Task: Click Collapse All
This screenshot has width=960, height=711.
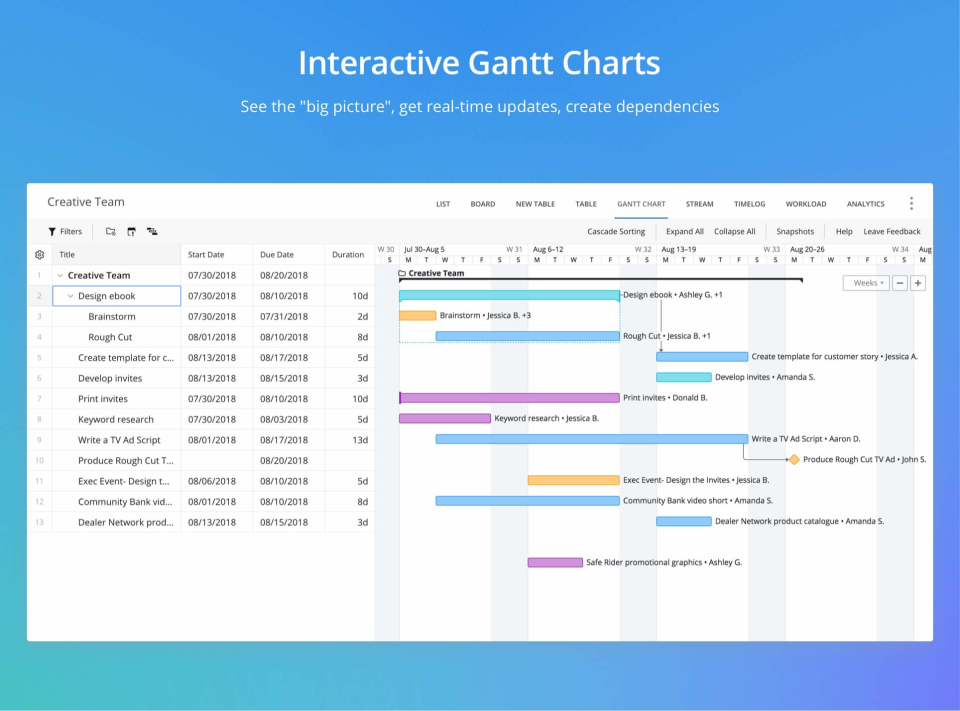Action: point(734,231)
